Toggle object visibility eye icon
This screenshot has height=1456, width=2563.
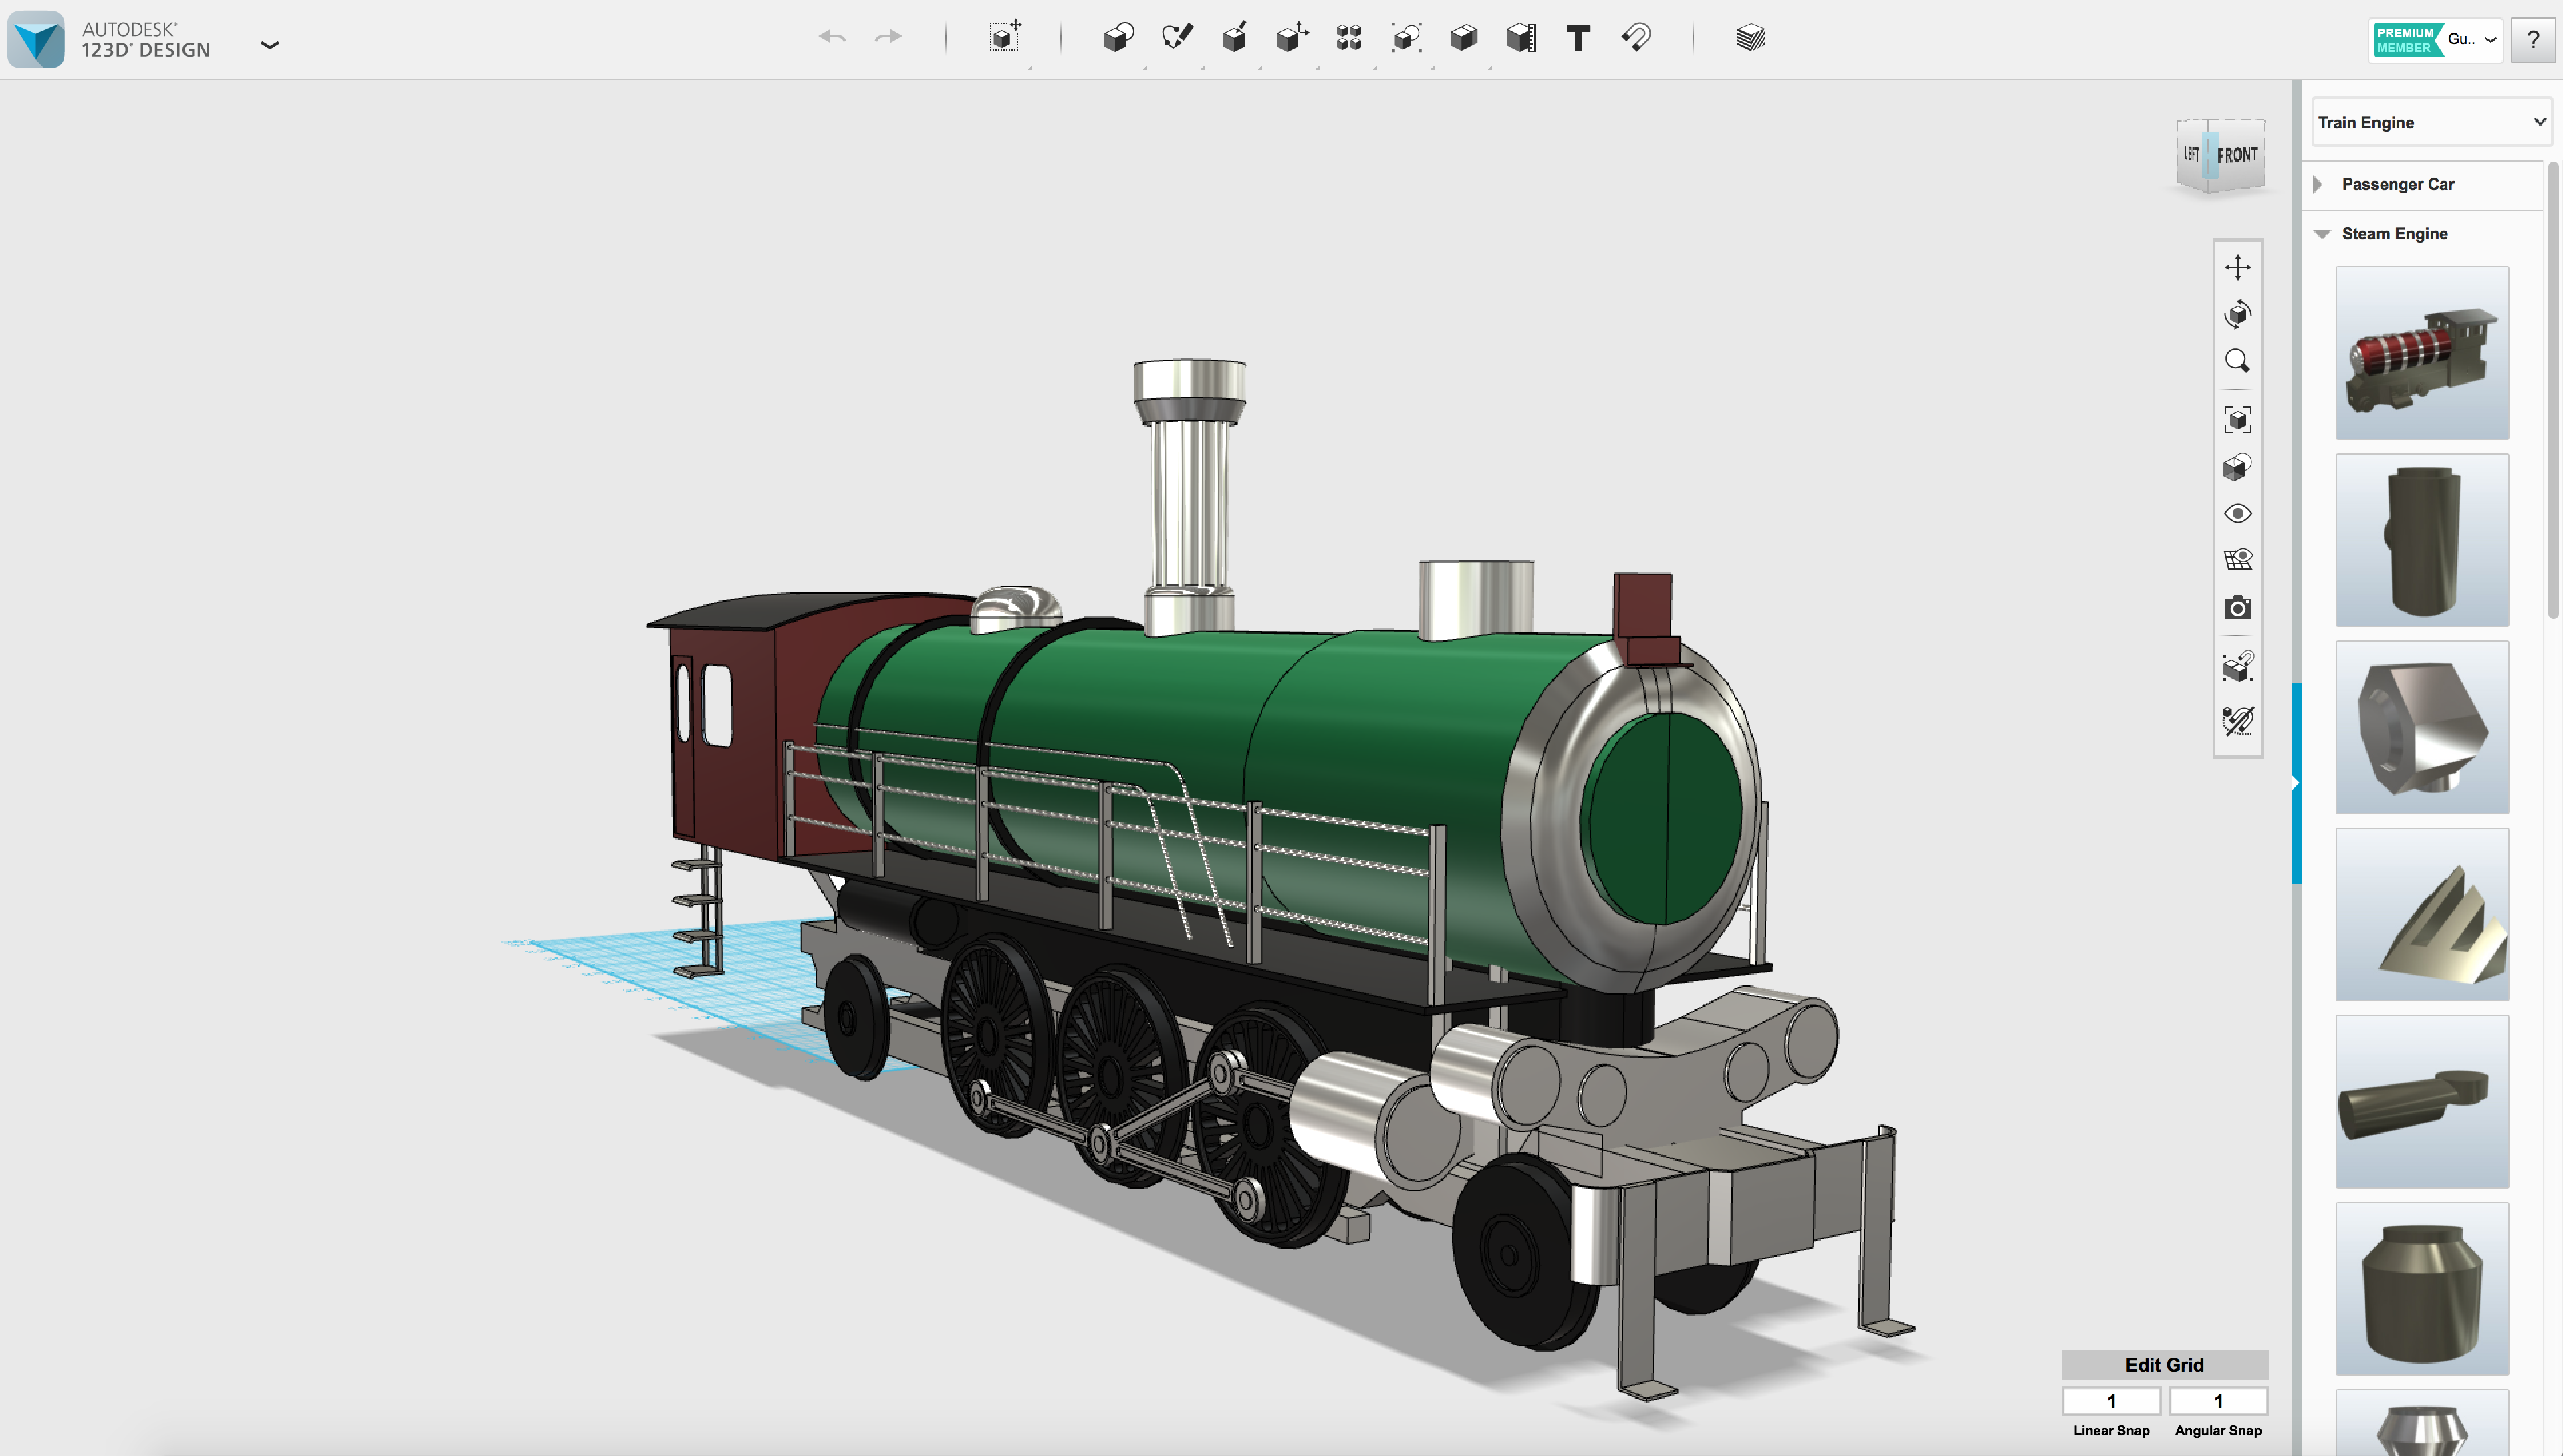(x=2237, y=514)
